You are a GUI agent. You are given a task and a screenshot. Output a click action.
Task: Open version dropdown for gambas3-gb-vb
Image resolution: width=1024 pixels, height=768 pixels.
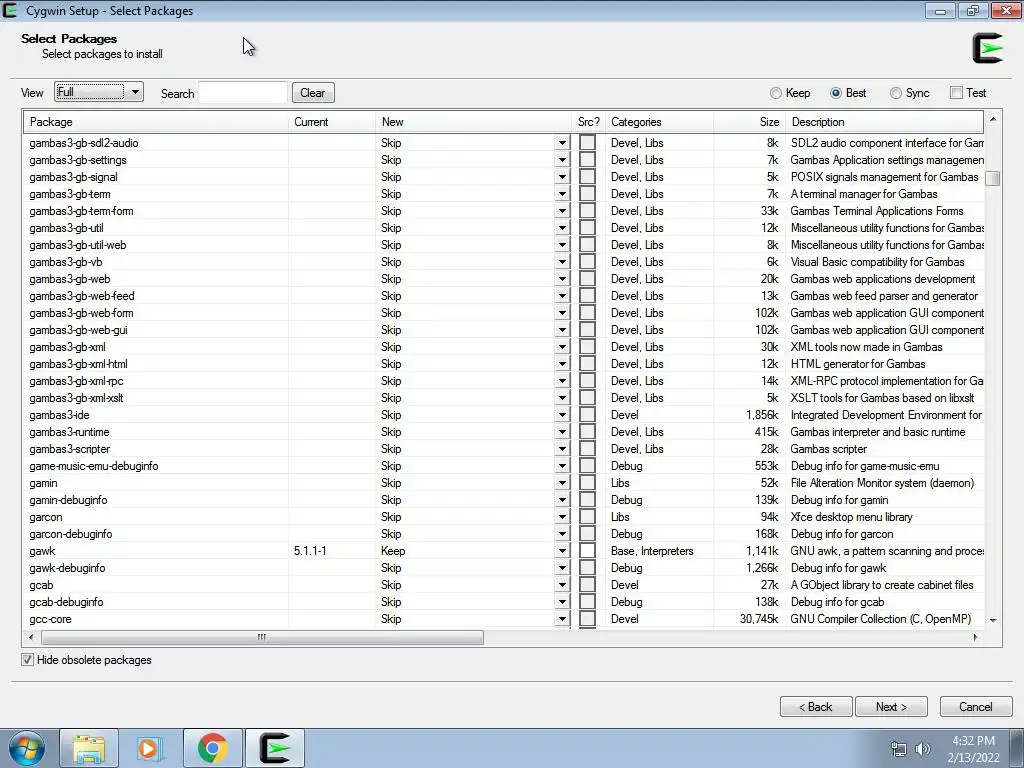tap(562, 262)
